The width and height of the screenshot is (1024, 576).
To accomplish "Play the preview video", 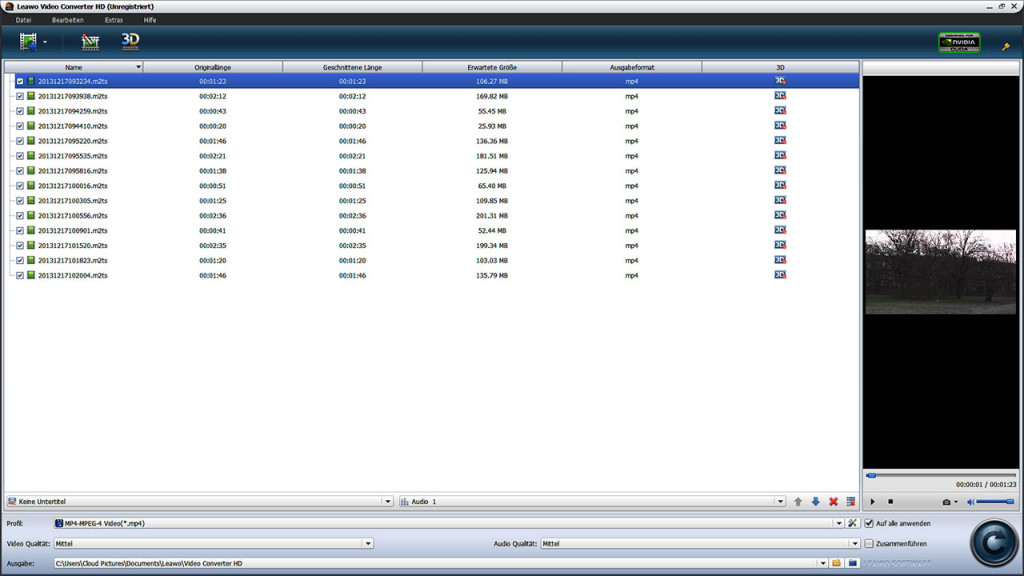I will tap(873, 501).
